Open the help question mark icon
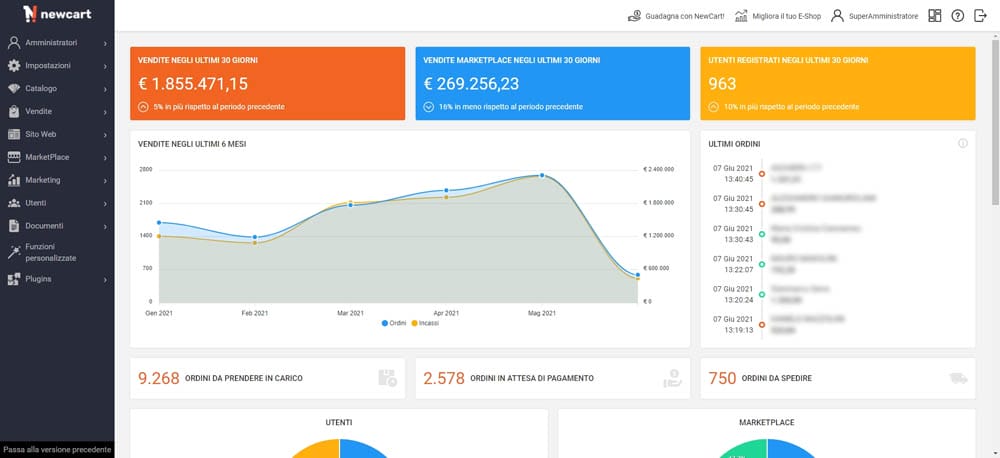 tap(957, 15)
